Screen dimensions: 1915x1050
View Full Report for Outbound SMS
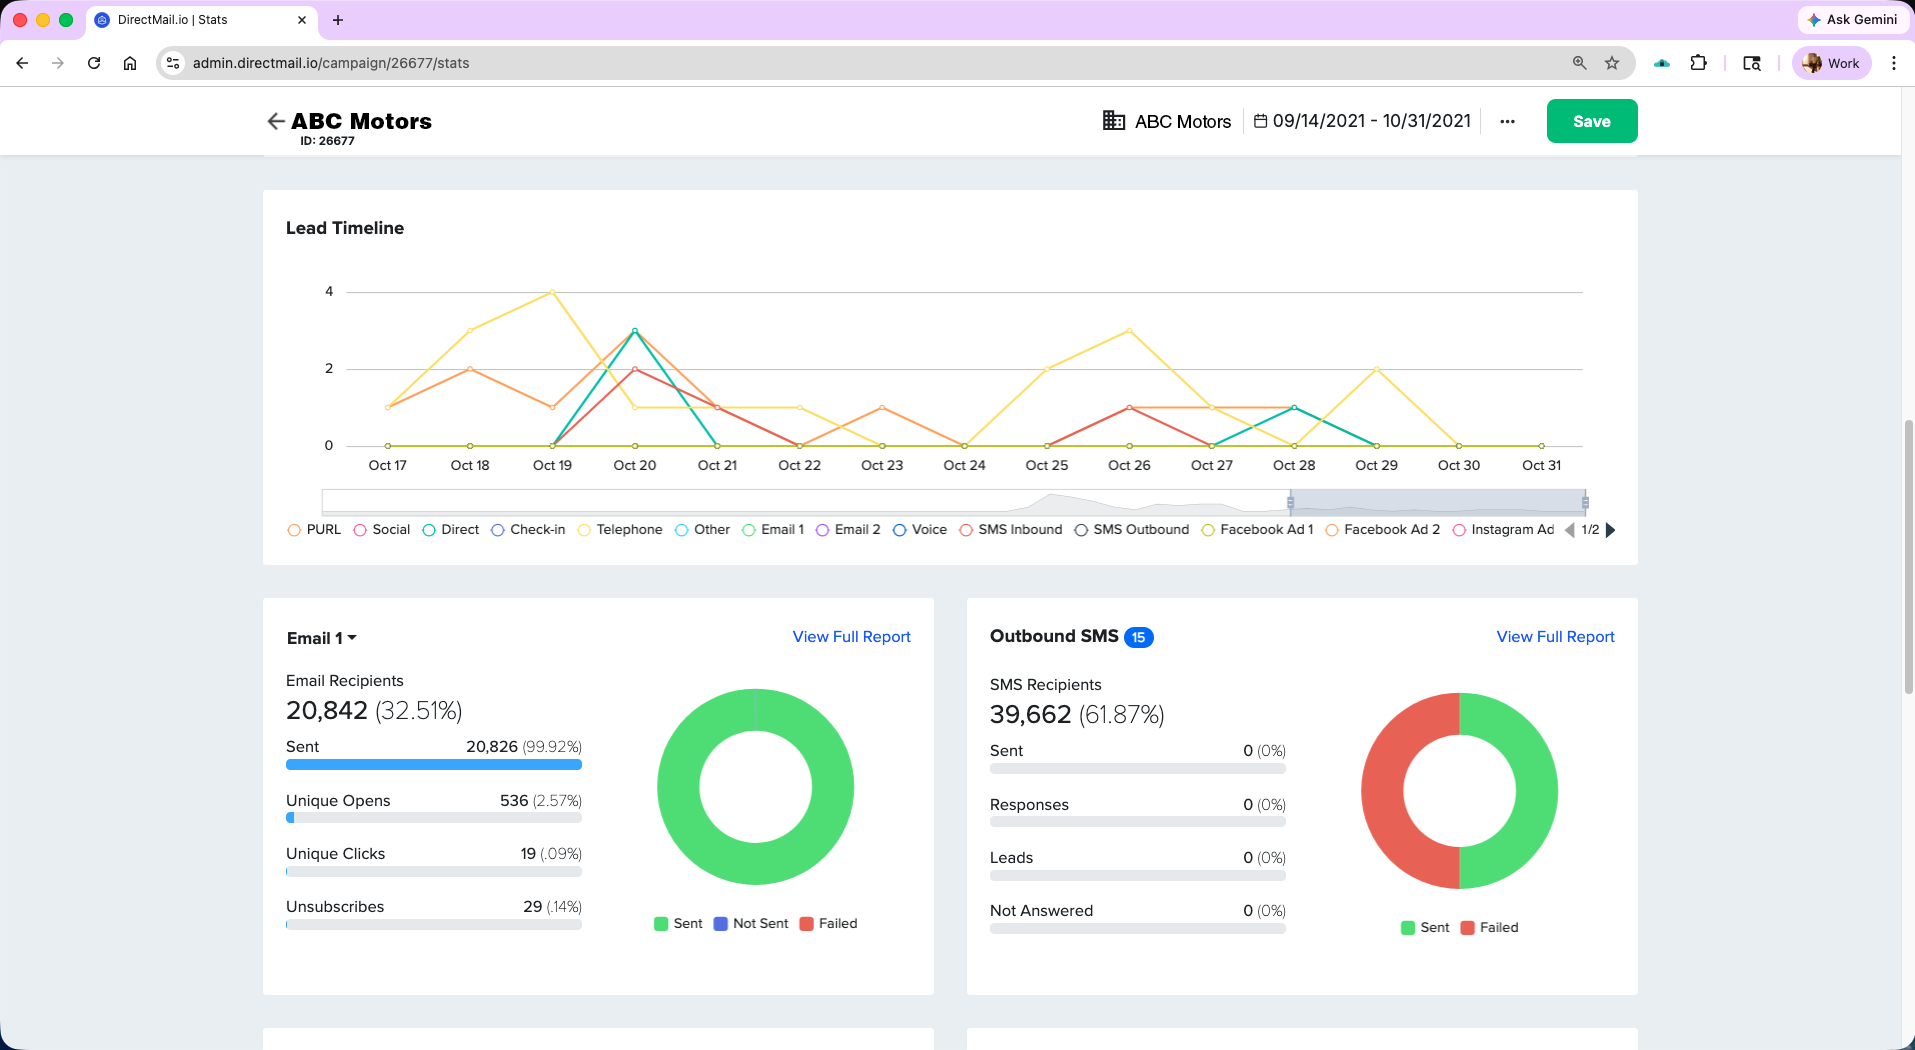[x=1554, y=636]
